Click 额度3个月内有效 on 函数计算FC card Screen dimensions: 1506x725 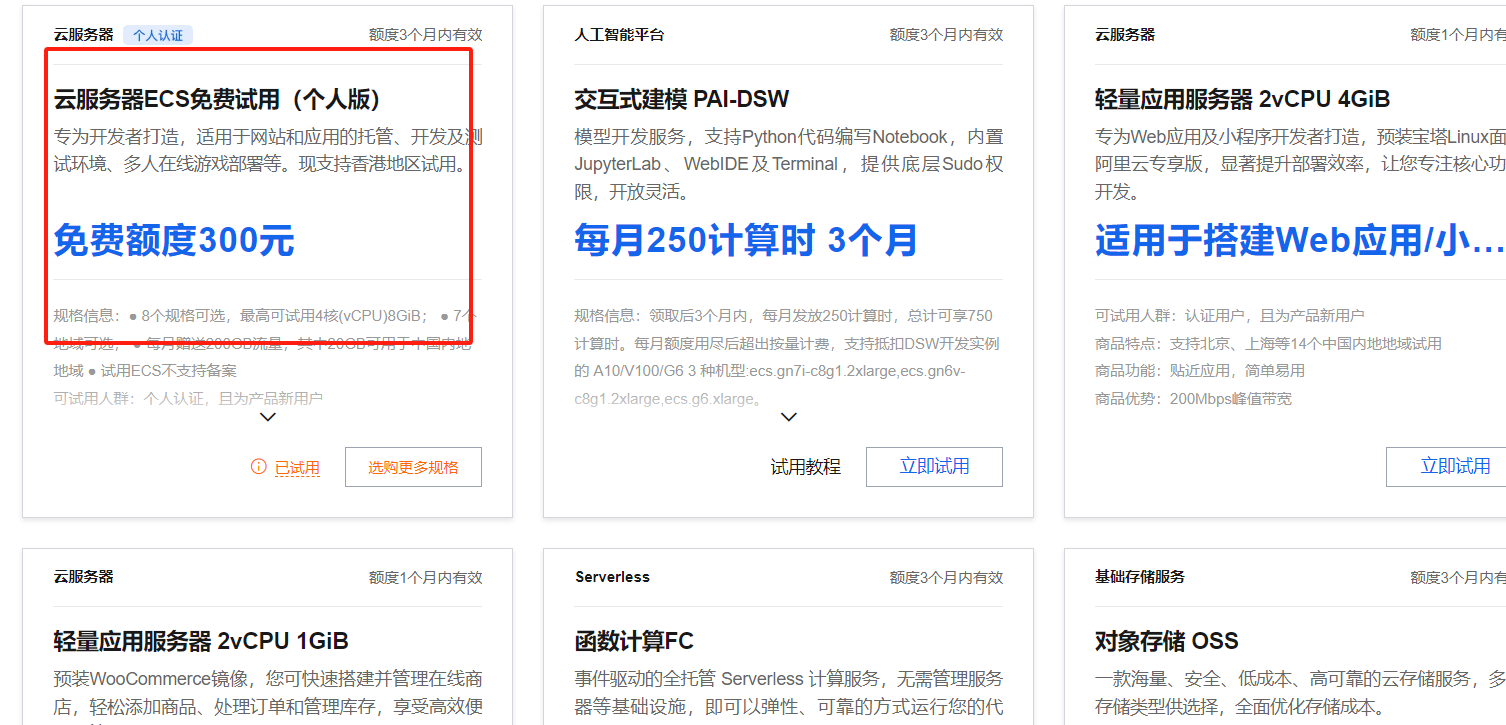(946, 577)
